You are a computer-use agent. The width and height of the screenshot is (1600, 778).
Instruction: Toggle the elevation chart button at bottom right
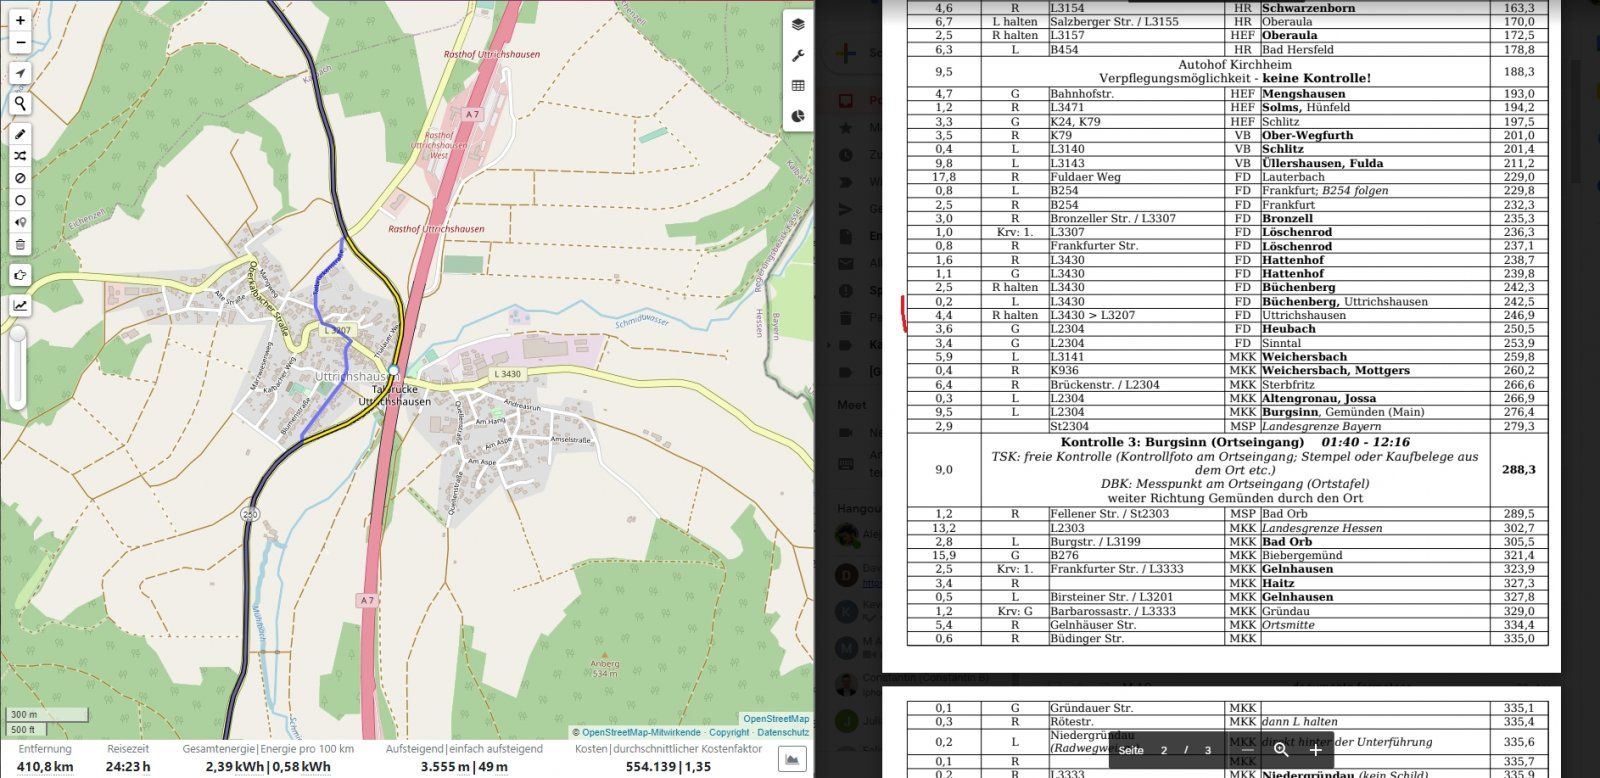[792, 759]
